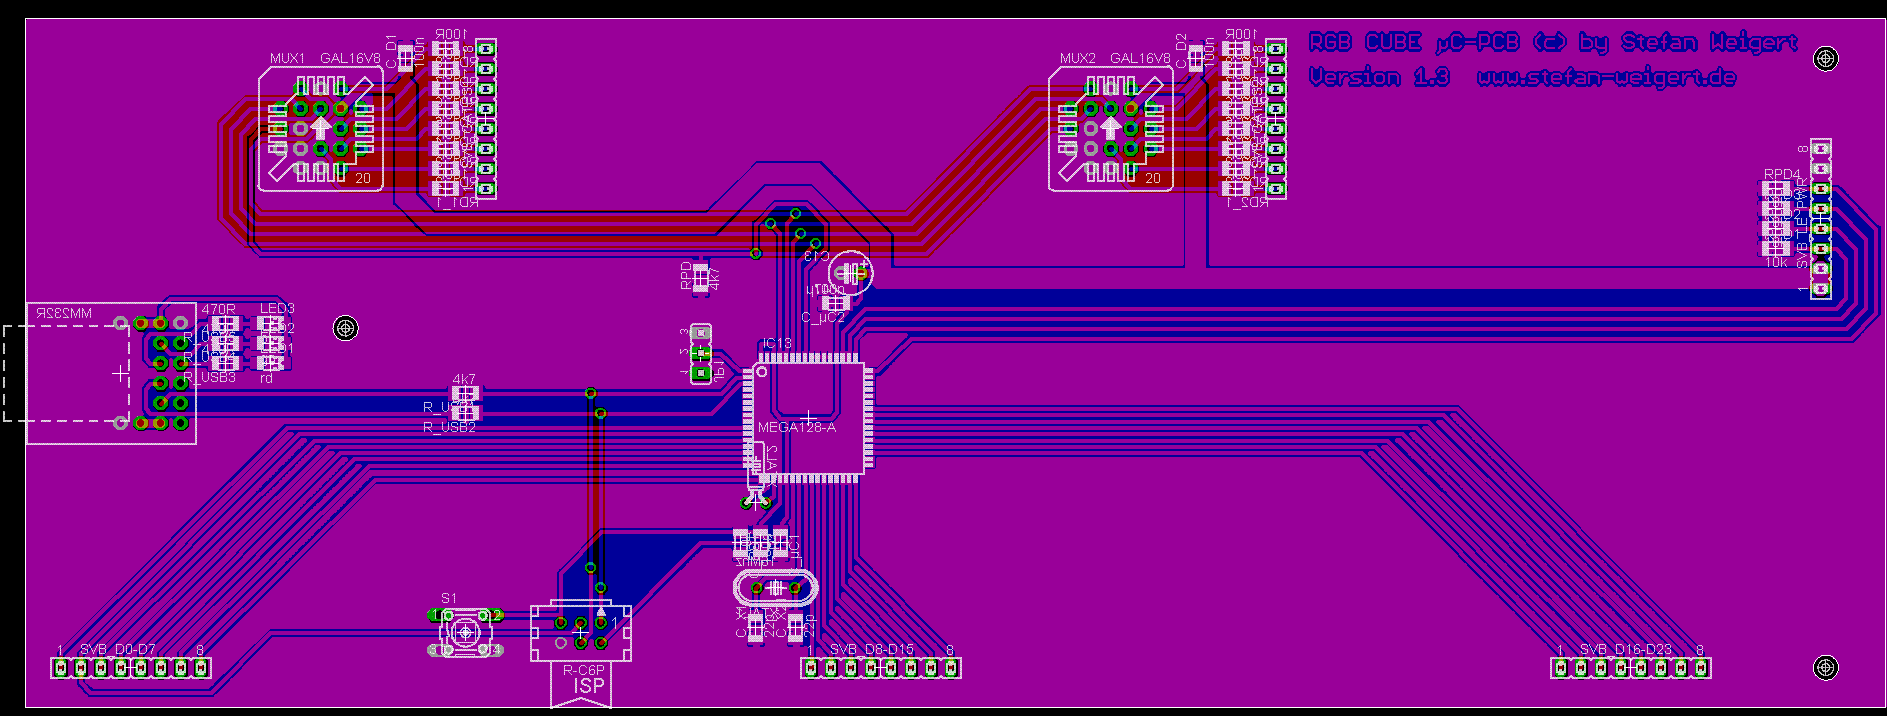Screen dimensions: 1887x716
Task: Click the 'R_USB2' label
Action: pos(449,427)
